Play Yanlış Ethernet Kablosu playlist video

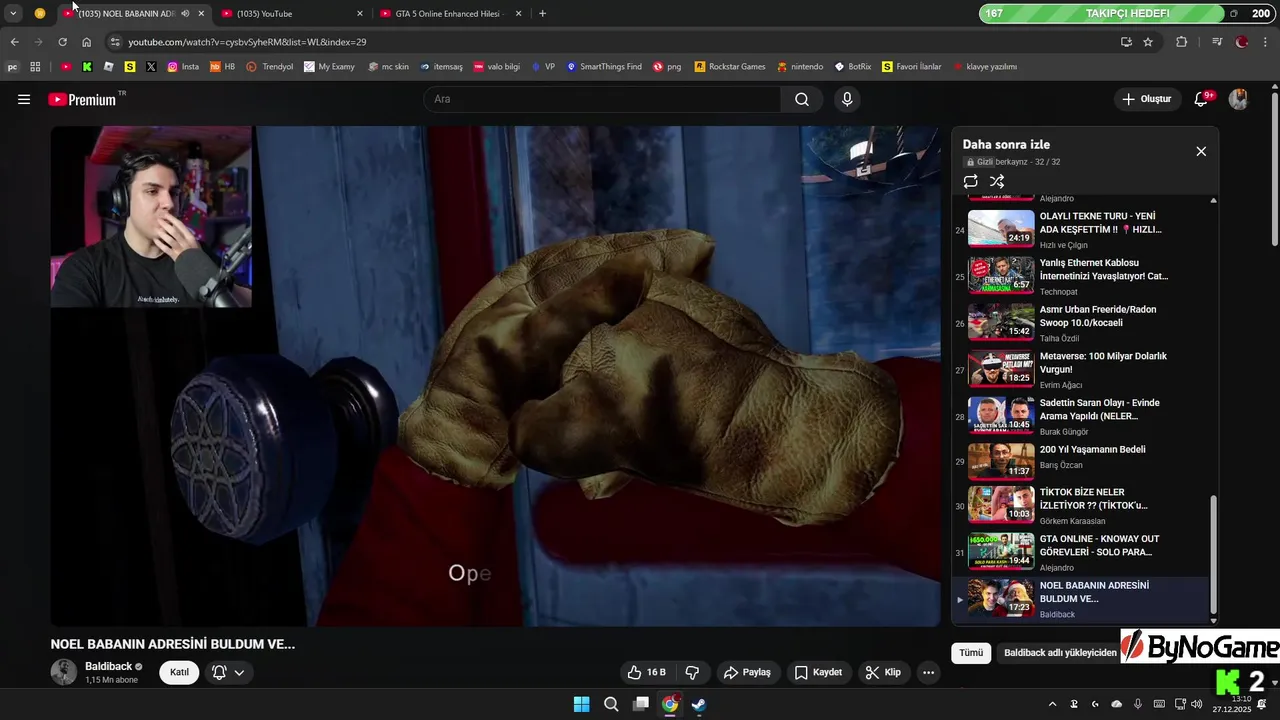(x=1082, y=276)
